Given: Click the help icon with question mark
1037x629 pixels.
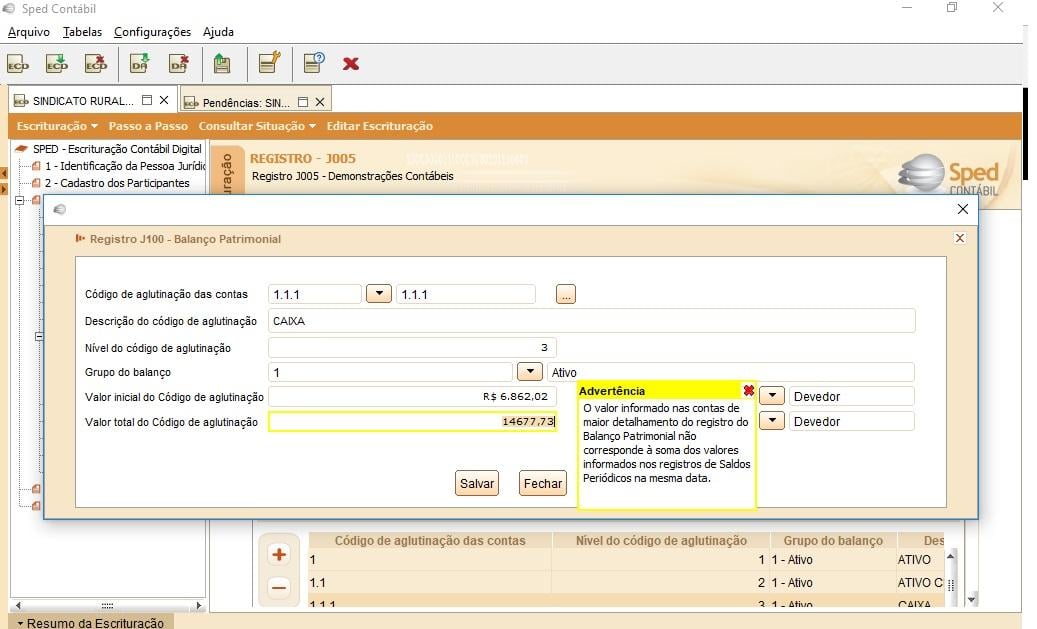Looking at the screenshot, I should [x=313, y=63].
